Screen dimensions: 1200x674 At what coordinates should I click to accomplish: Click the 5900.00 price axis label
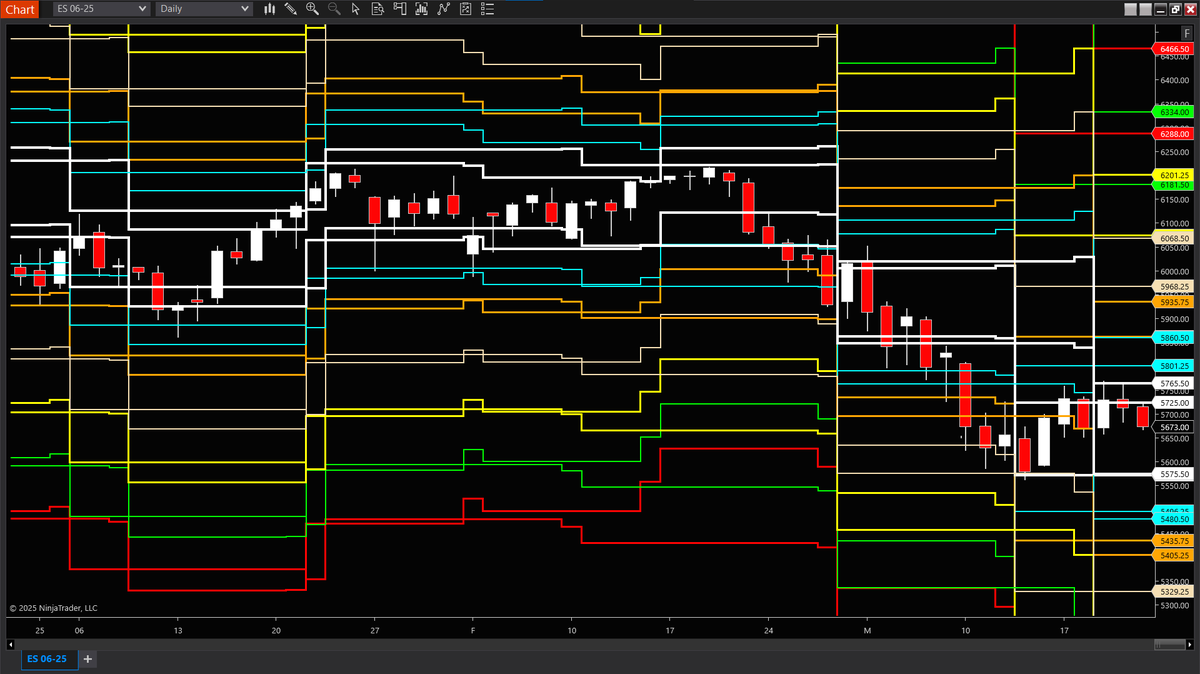[x=1175, y=319]
